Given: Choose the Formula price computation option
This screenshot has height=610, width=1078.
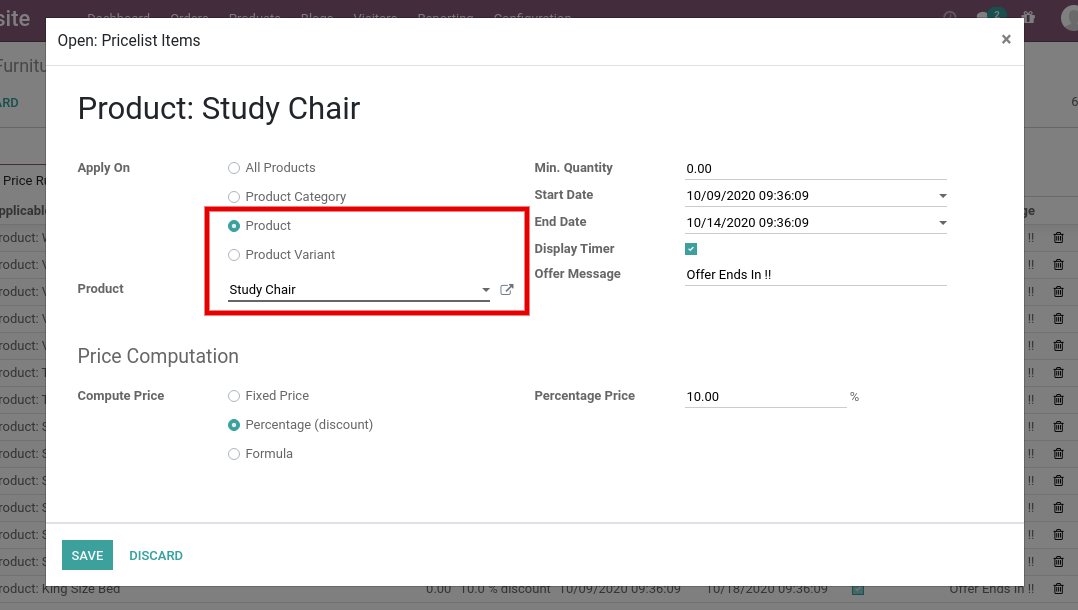Looking at the screenshot, I should (234, 454).
